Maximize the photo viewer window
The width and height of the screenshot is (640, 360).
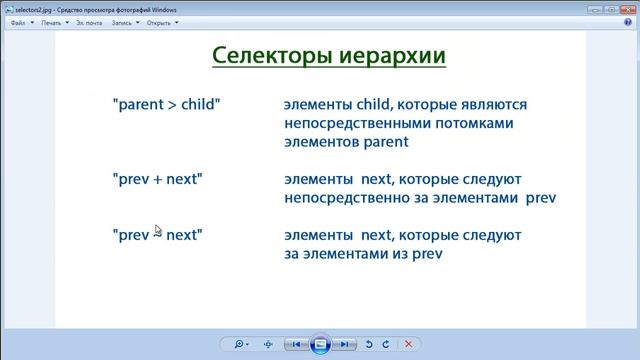[611, 9]
